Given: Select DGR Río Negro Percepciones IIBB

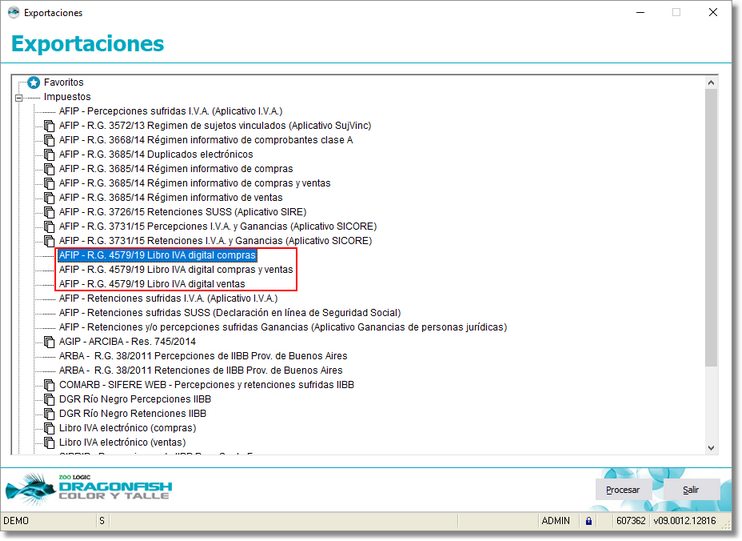Looking at the screenshot, I should 135,399.
